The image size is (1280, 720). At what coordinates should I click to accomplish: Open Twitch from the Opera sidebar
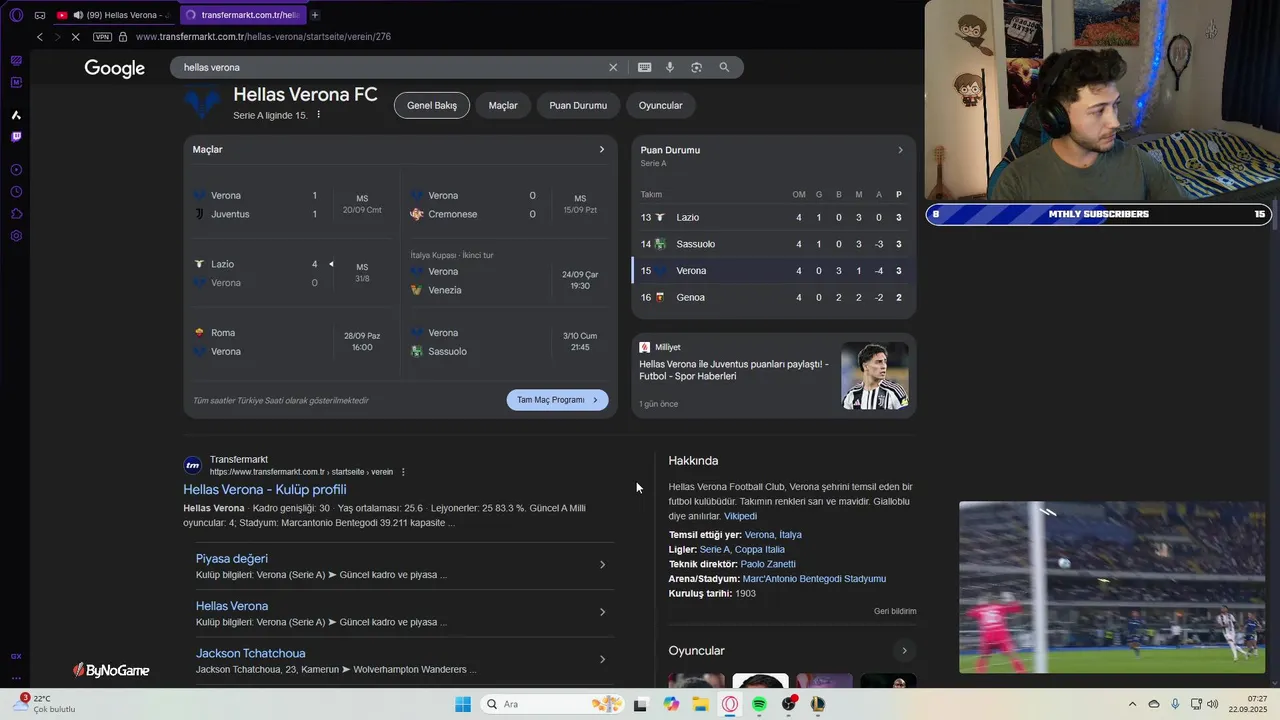(x=16, y=137)
